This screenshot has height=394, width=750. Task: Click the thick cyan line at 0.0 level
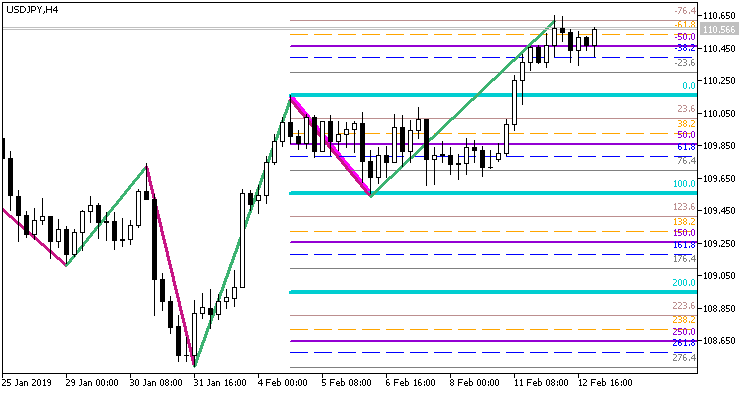click(493, 95)
